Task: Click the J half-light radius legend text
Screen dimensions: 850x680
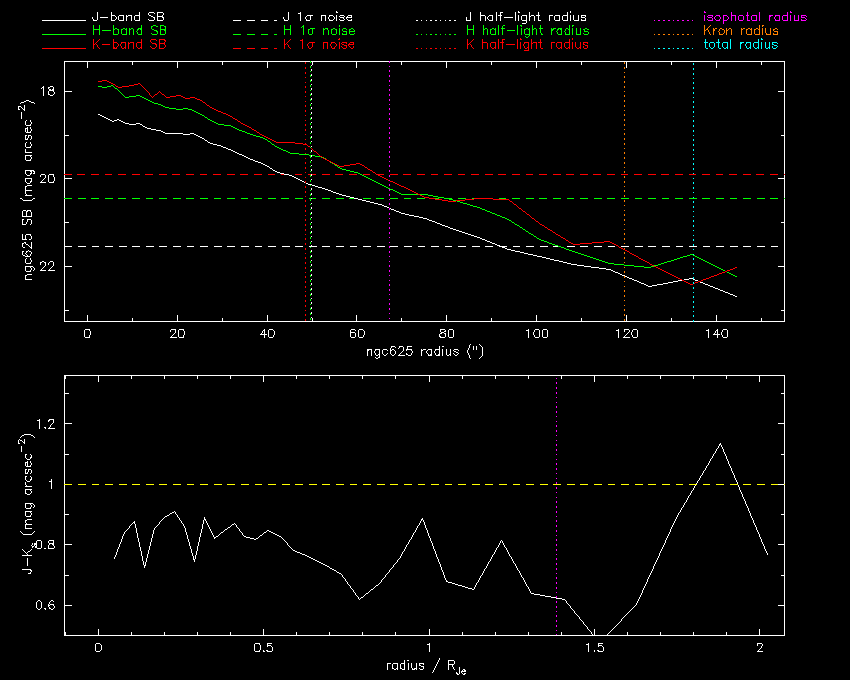Action: click(526, 17)
